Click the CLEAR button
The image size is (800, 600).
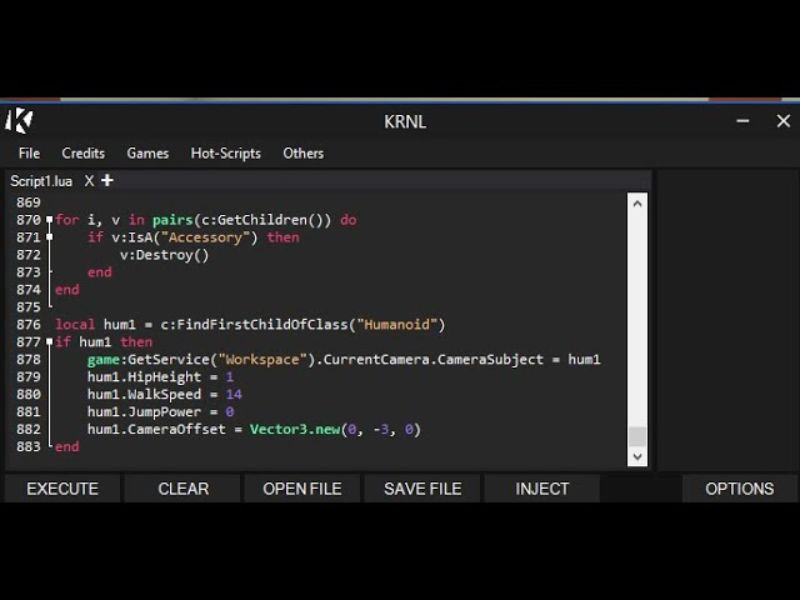[x=183, y=489]
